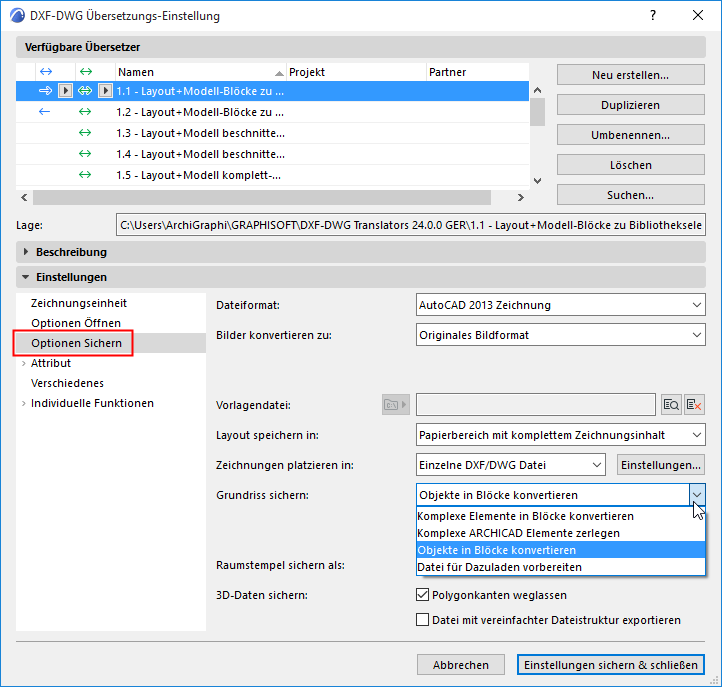Select Komplexe Elemente in Blöcke konvertieren

click(x=560, y=516)
